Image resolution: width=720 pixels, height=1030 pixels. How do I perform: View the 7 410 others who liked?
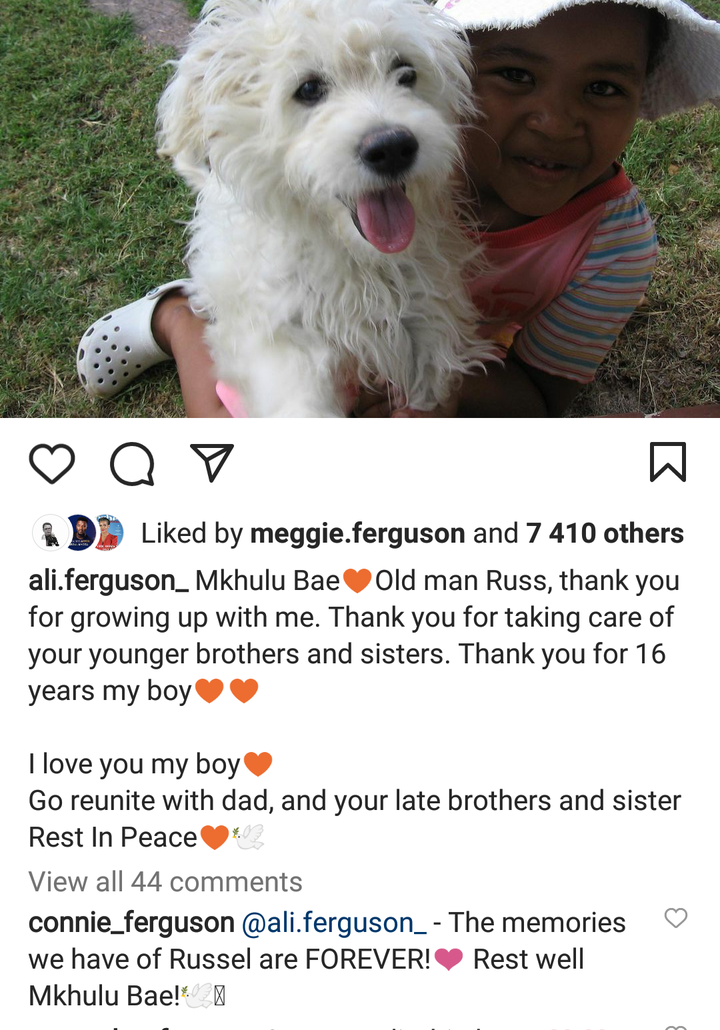(604, 533)
